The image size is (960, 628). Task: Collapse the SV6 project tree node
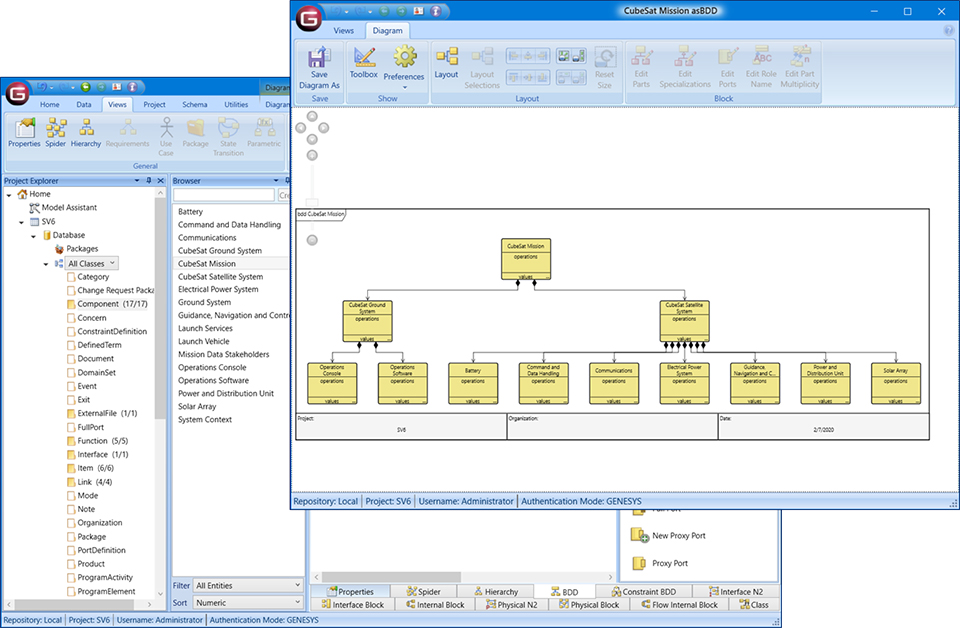coord(21,221)
